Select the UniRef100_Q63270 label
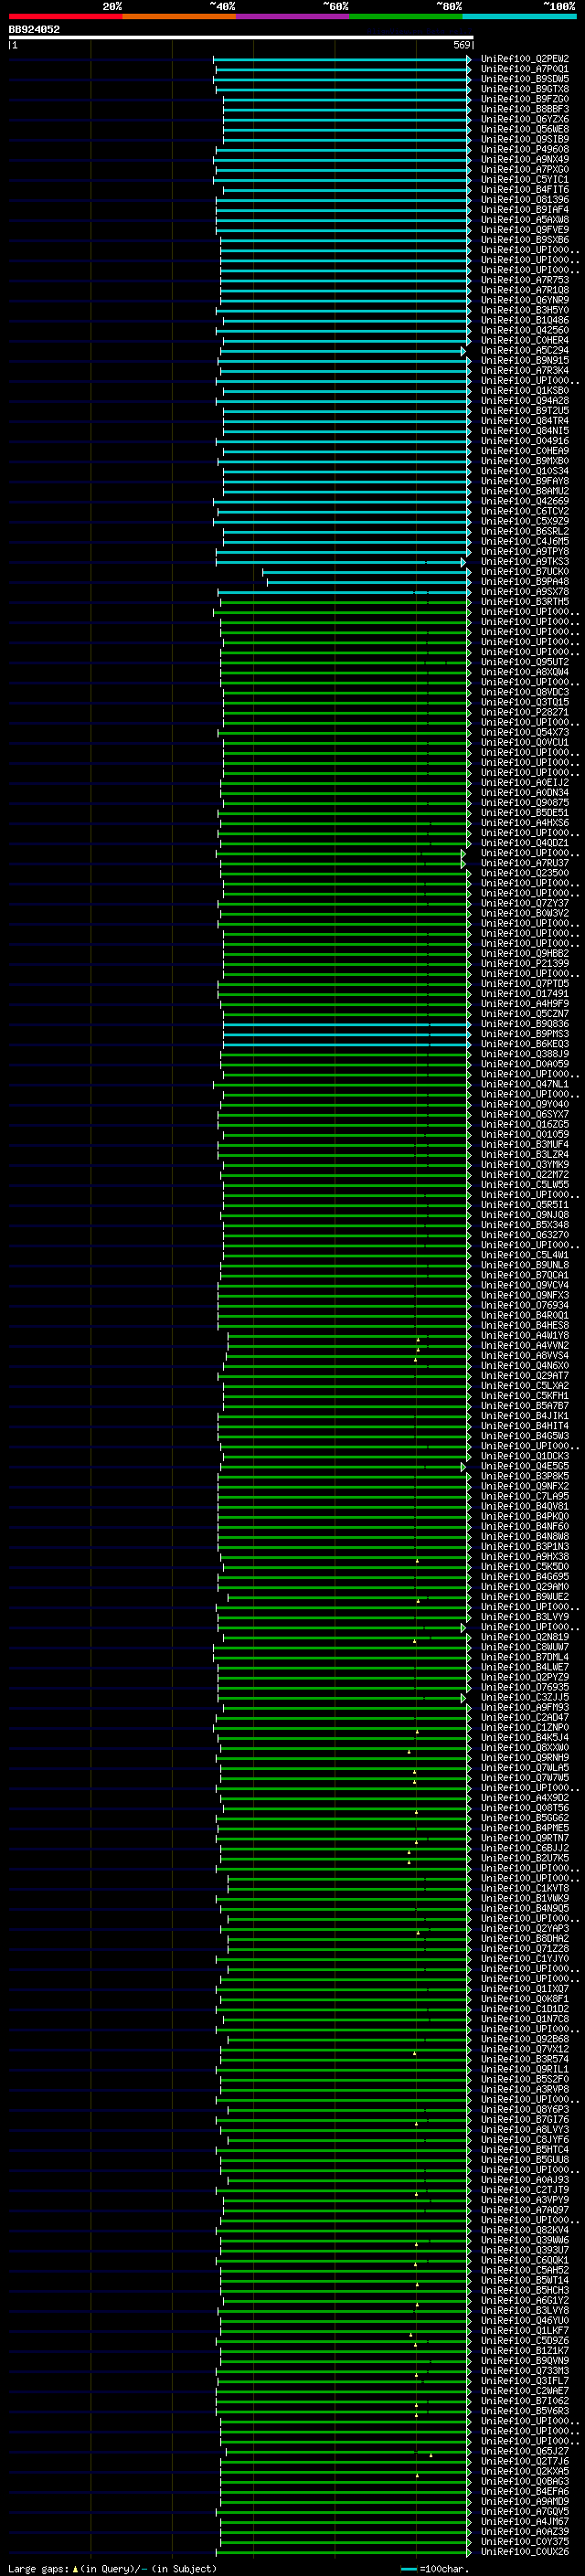The image size is (585, 2576). (x=524, y=1235)
